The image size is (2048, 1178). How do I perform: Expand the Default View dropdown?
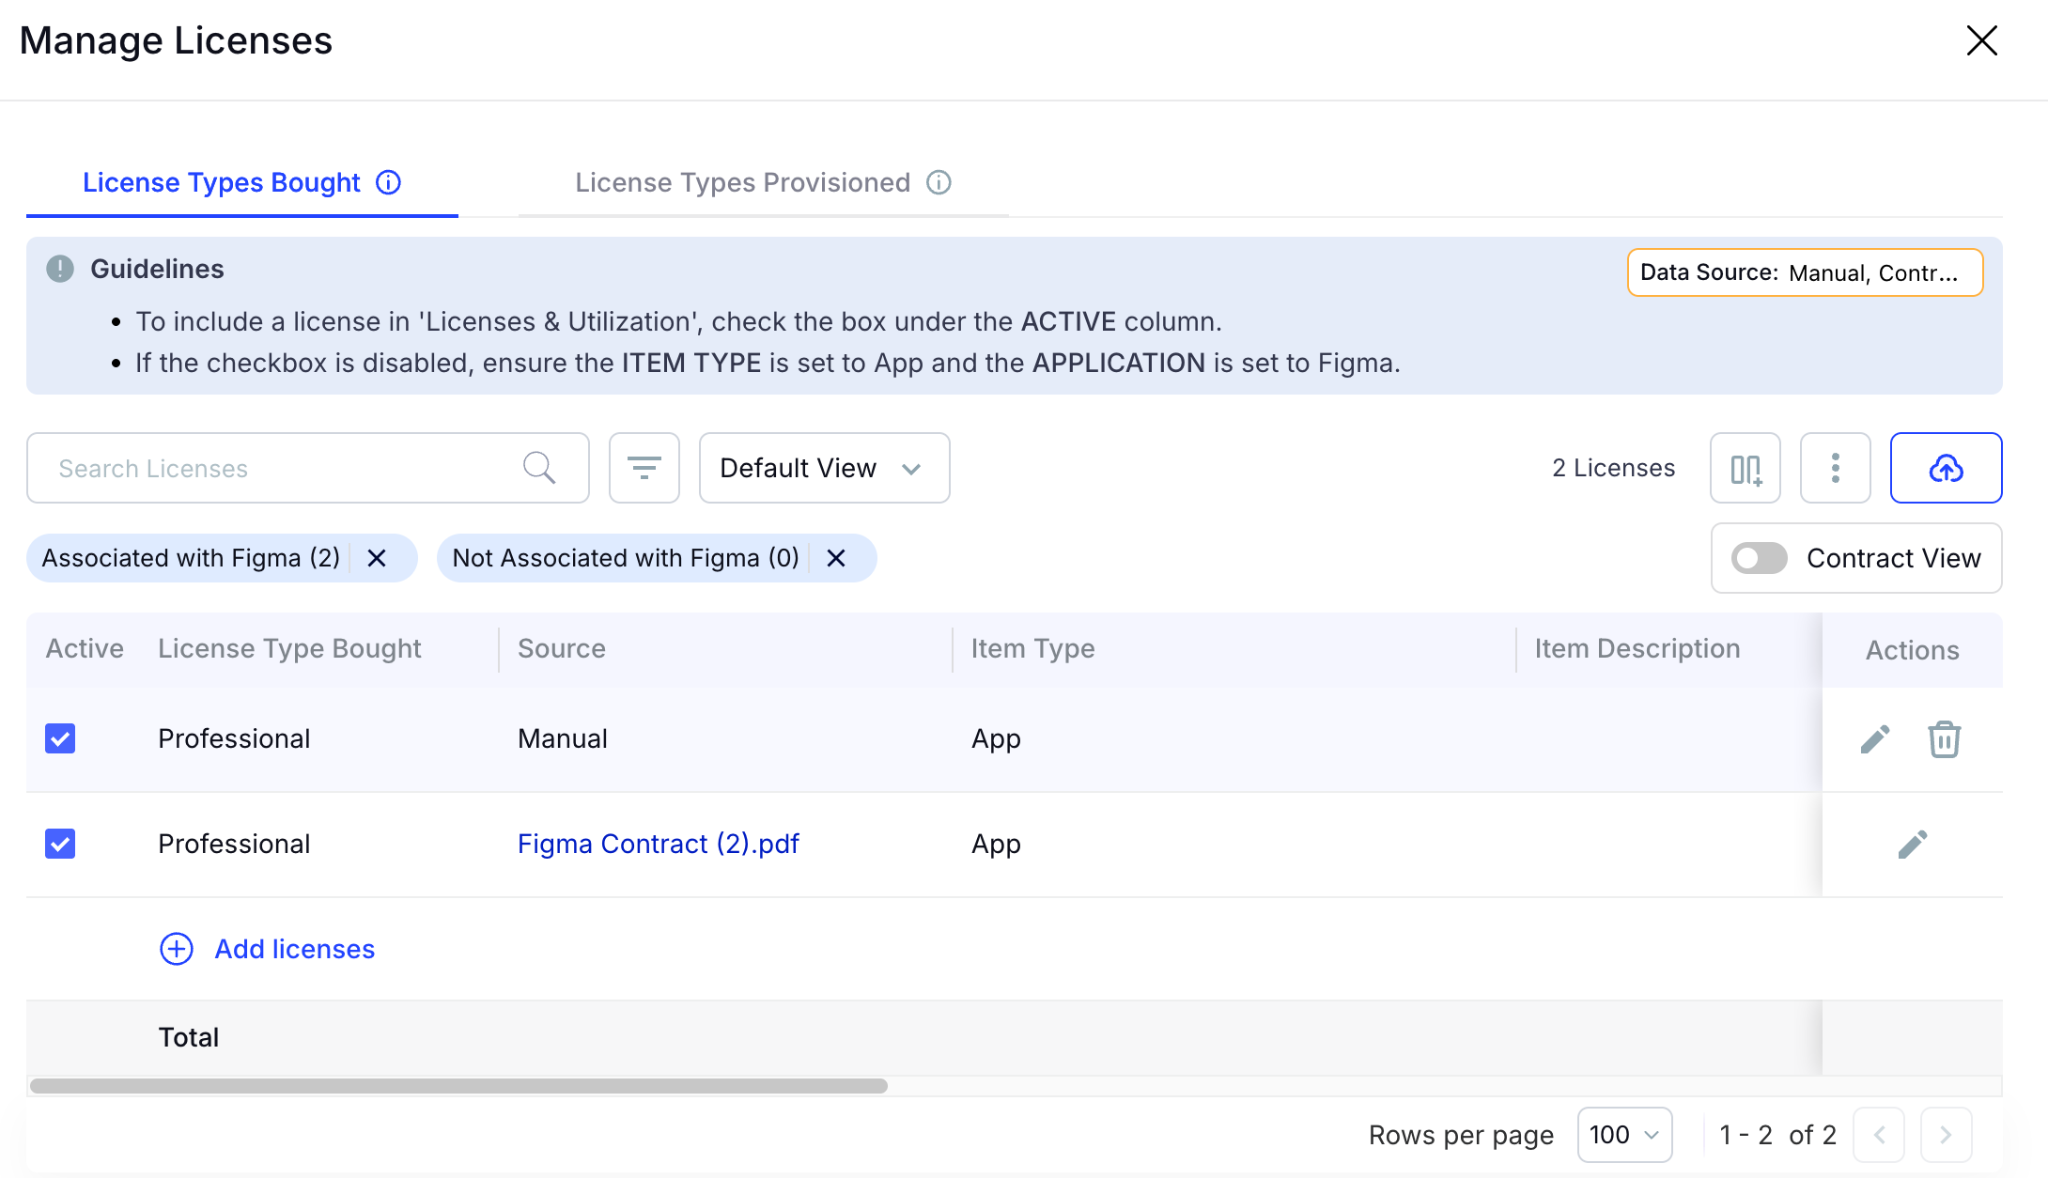pyautogui.click(x=824, y=468)
